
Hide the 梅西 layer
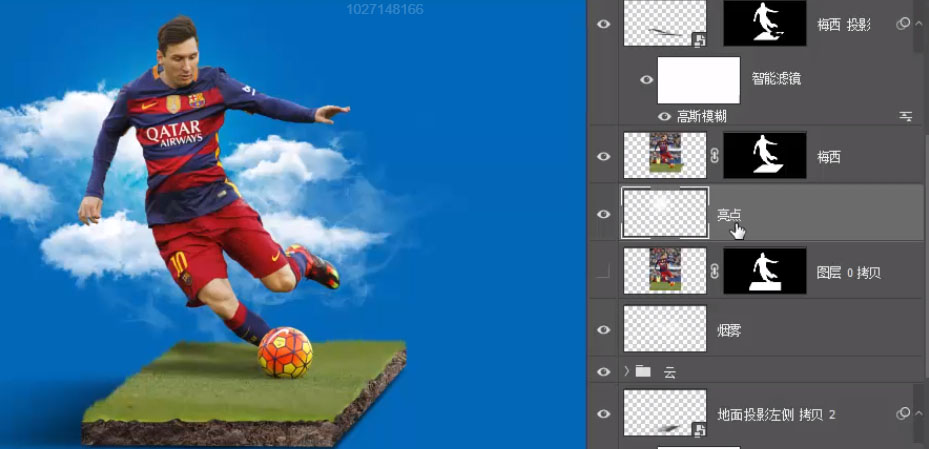[x=603, y=156]
